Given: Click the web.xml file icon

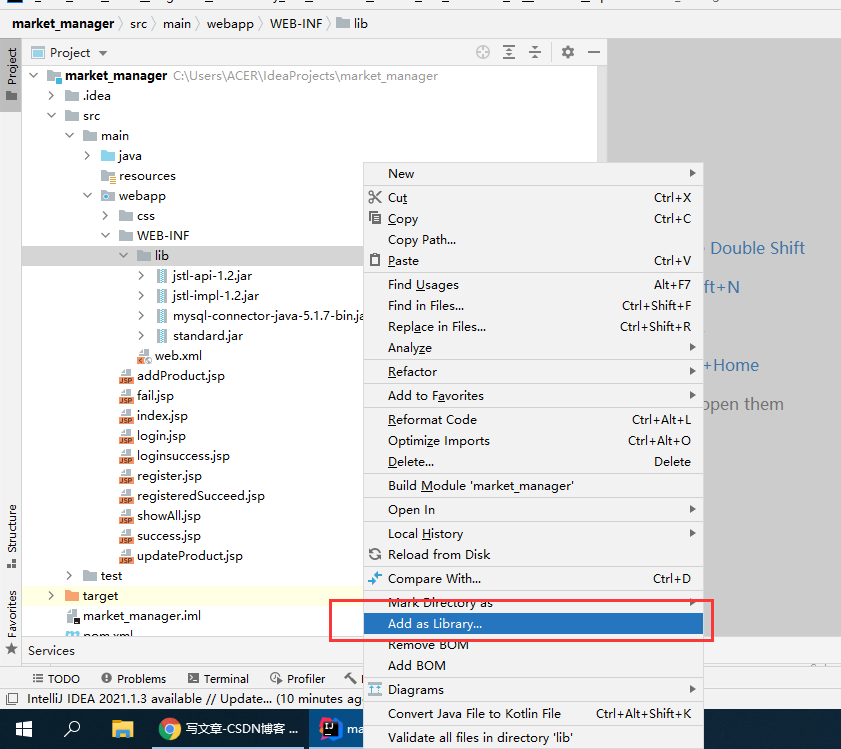Looking at the screenshot, I should (x=144, y=356).
